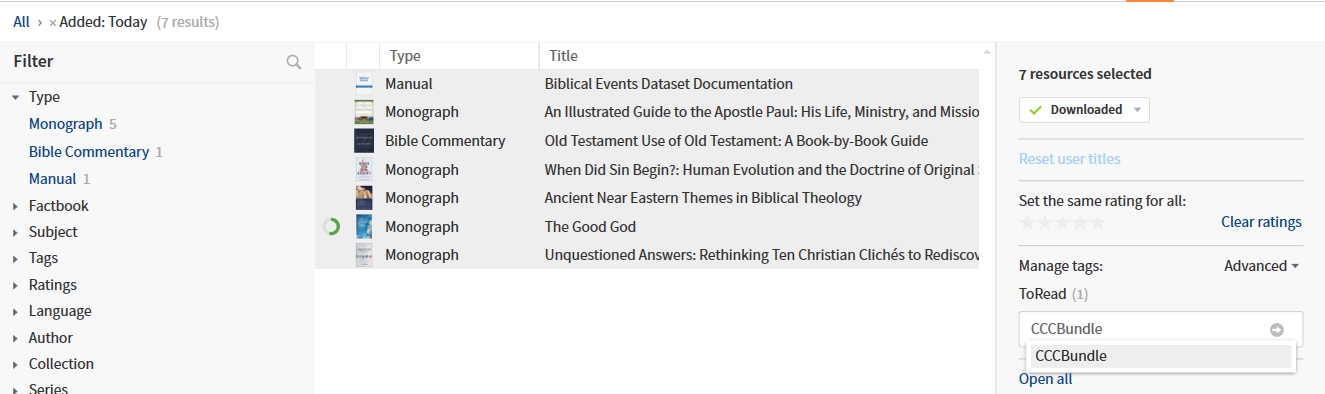
Task: Collapse the Type filter section
Action: pos(16,98)
